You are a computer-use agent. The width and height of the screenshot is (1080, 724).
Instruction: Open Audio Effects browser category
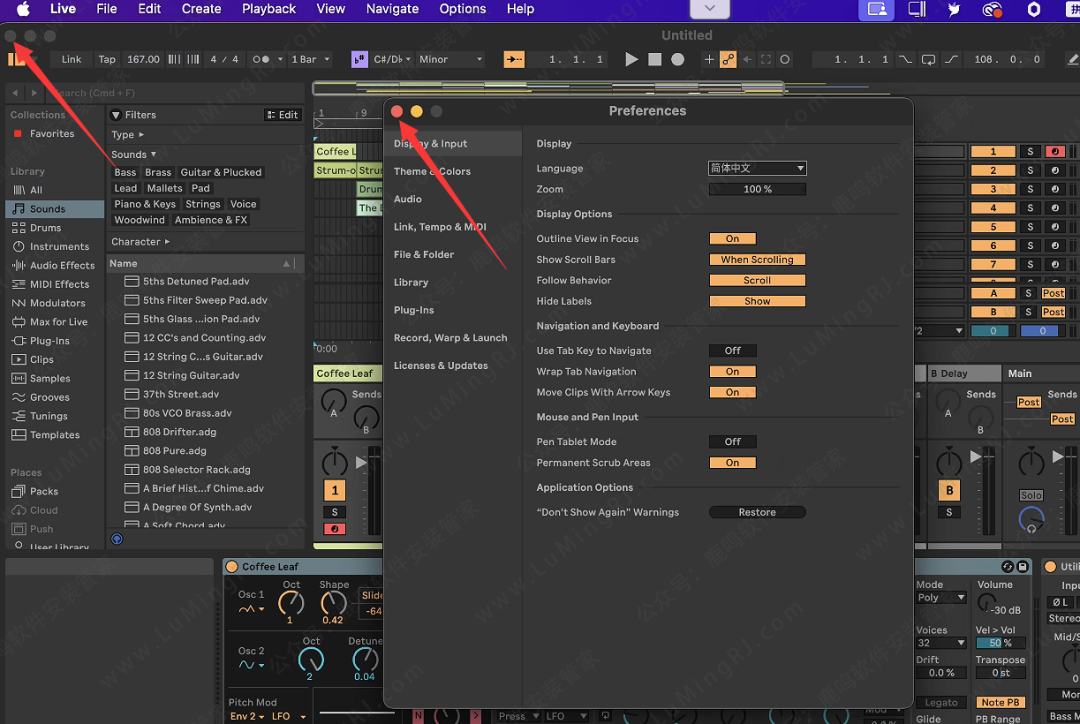tap(62, 266)
